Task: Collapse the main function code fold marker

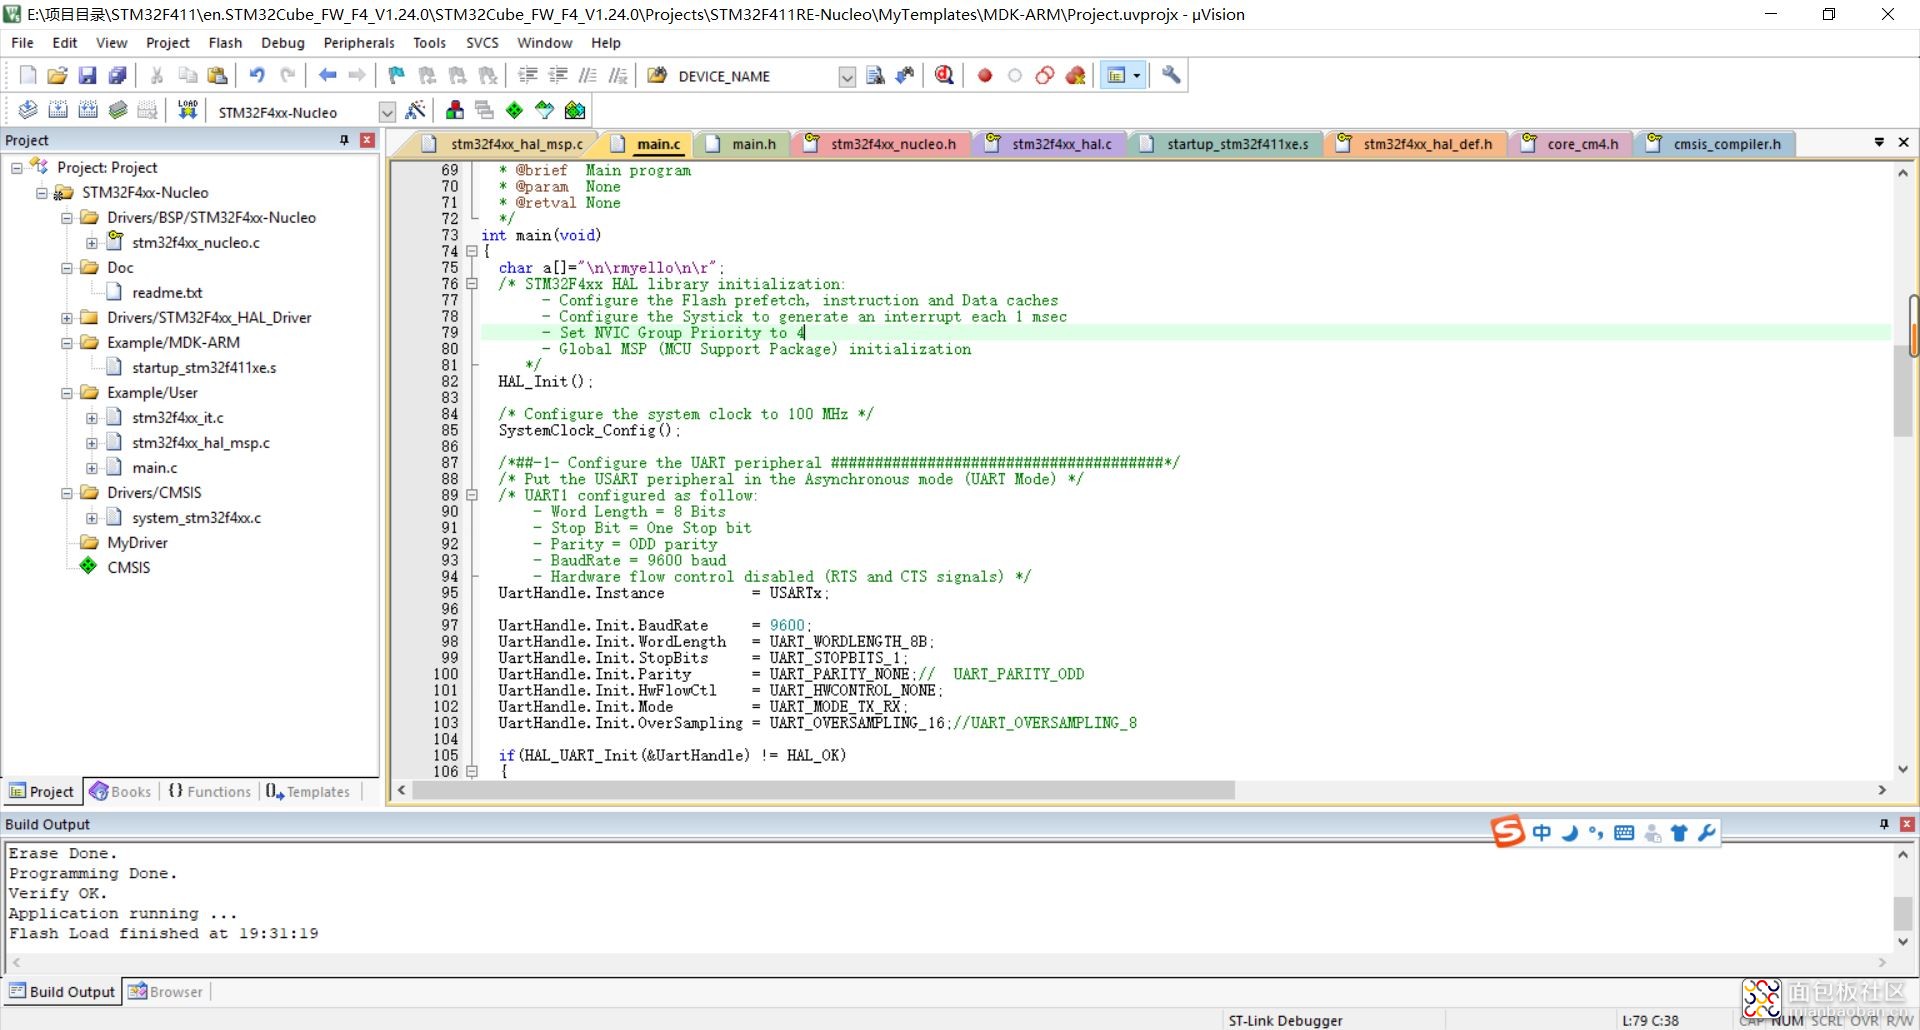Action: [472, 252]
